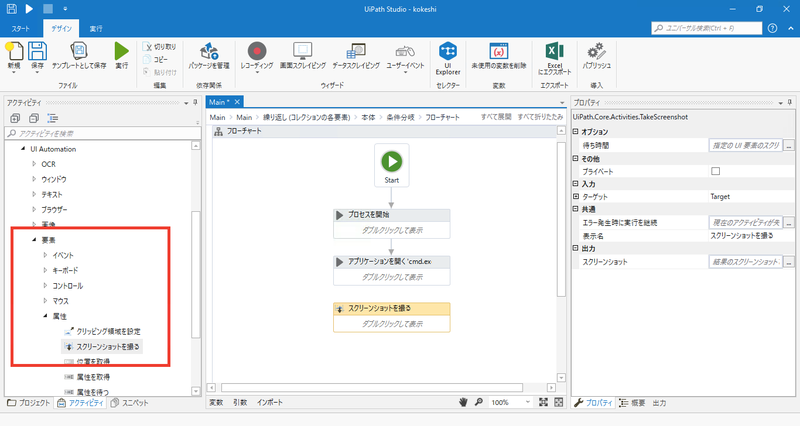The width and height of the screenshot is (800, 426).
Task: Open the ユーザーイベント menu
Action: tap(405, 57)
